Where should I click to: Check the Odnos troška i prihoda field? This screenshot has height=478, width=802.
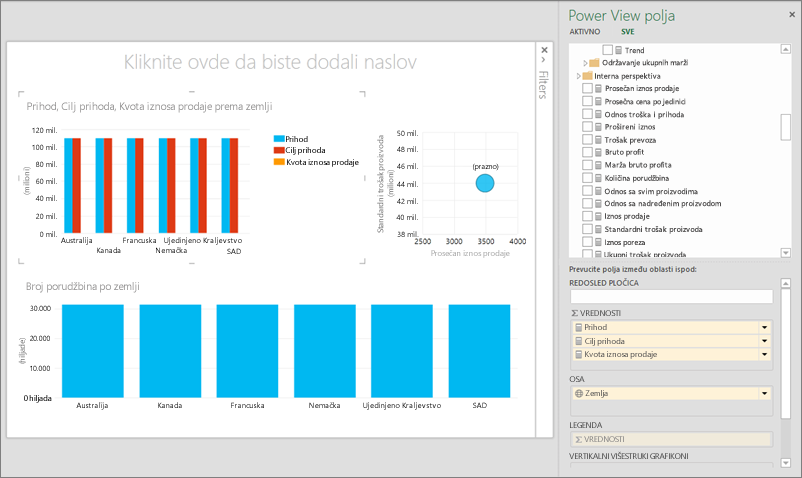click(587, 114)
